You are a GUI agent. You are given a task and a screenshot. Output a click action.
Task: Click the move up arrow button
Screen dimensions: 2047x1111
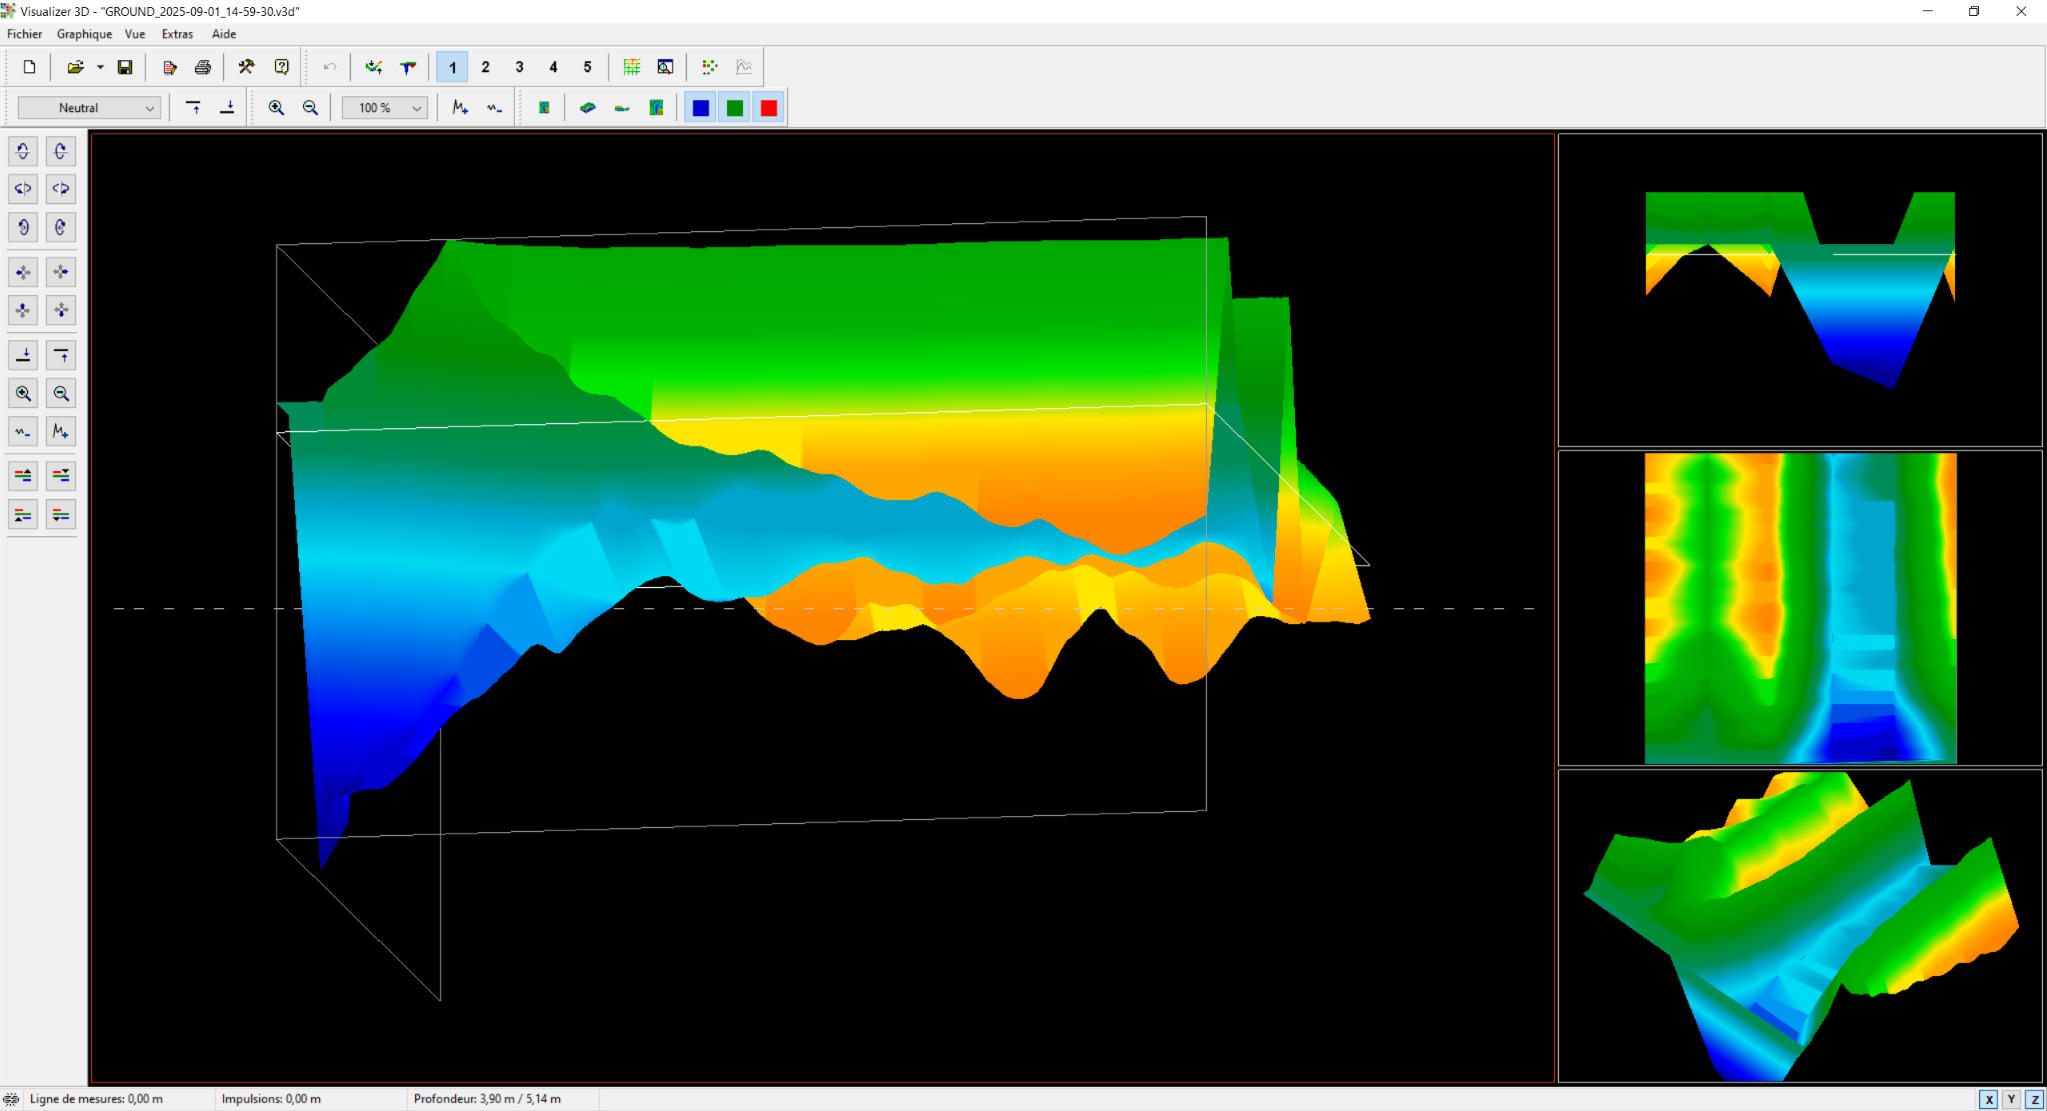click(23, 310)
